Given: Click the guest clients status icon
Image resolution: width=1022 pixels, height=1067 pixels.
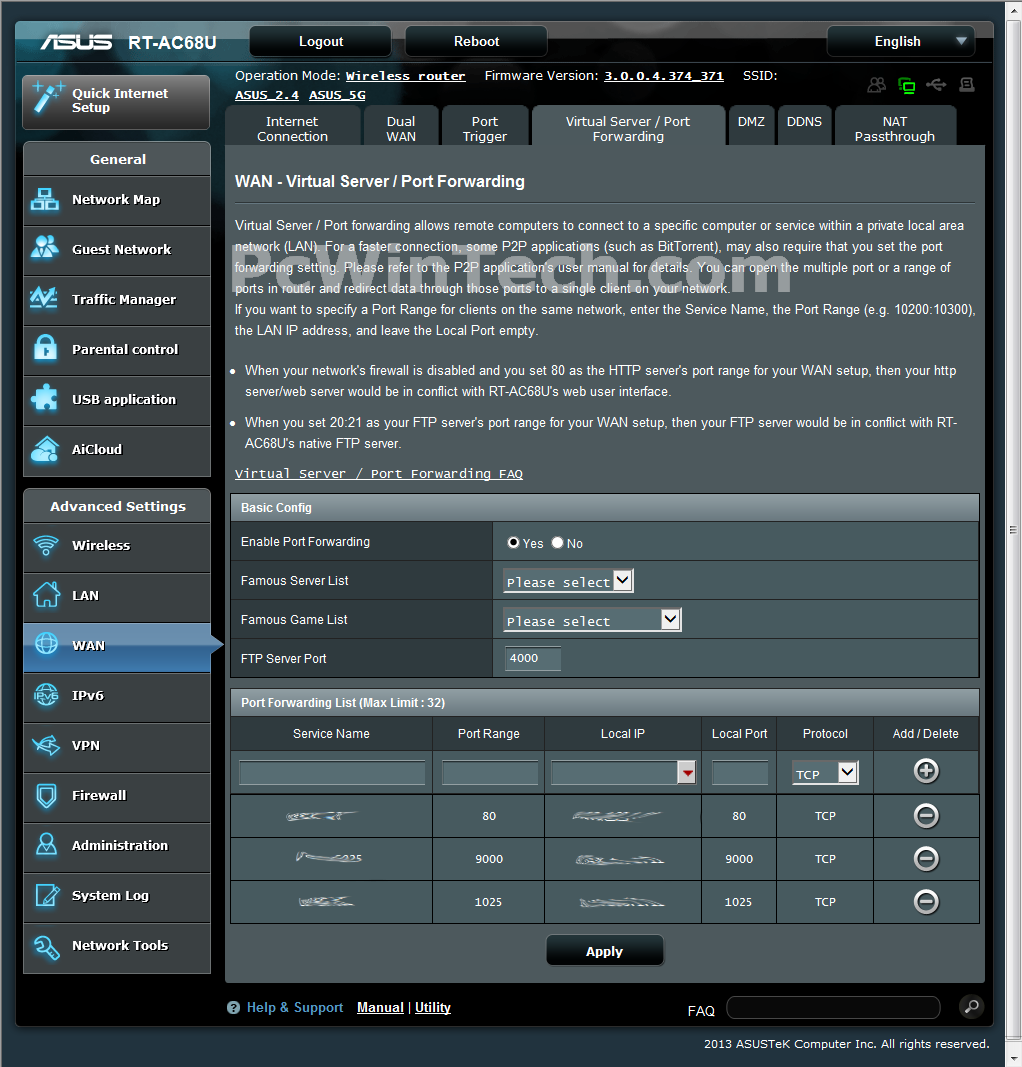Looking at the screenshot, I should point(876,84).
